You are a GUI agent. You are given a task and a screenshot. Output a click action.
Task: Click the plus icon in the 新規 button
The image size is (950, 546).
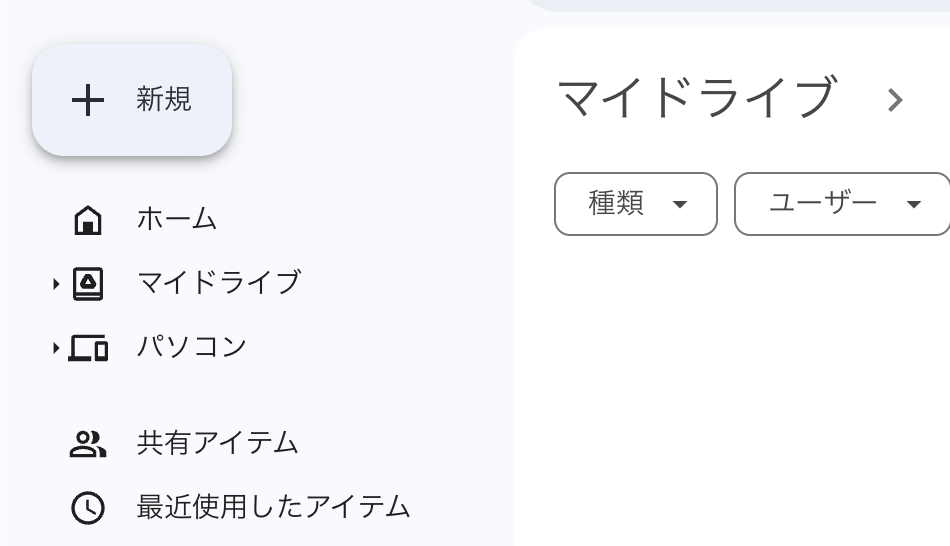[88, 100]
